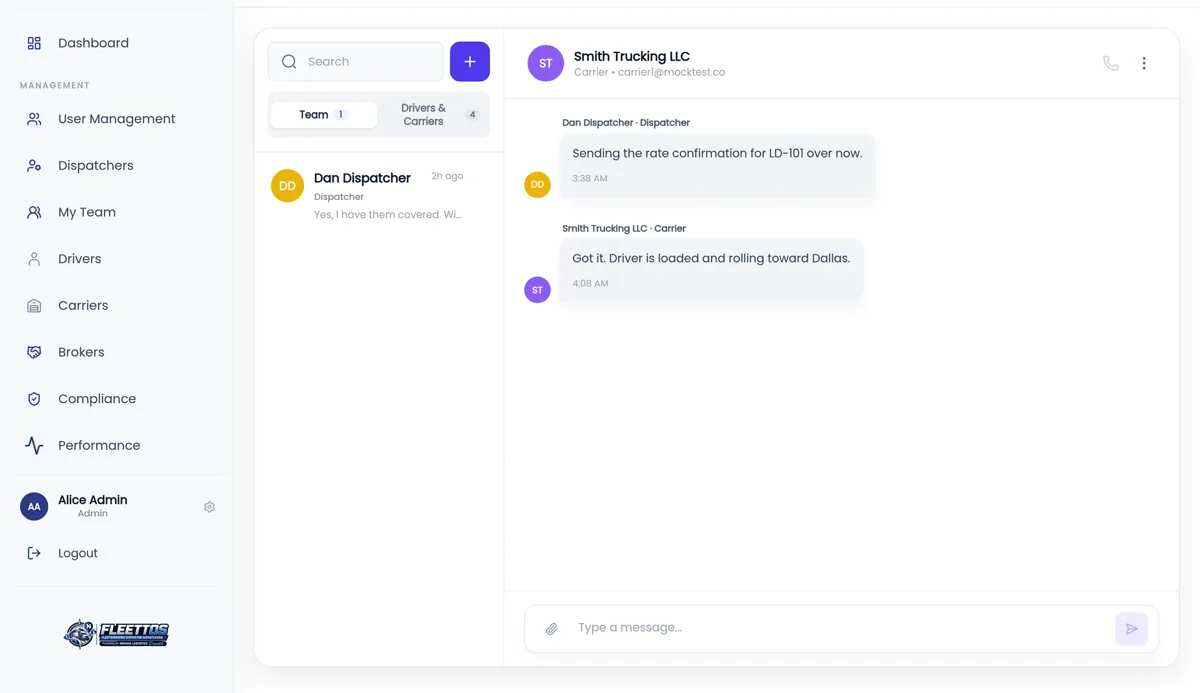Click the carrier1@mocktest.co email text
Viewport: 1200px width, 693px height.
click(x=671, y=72)
